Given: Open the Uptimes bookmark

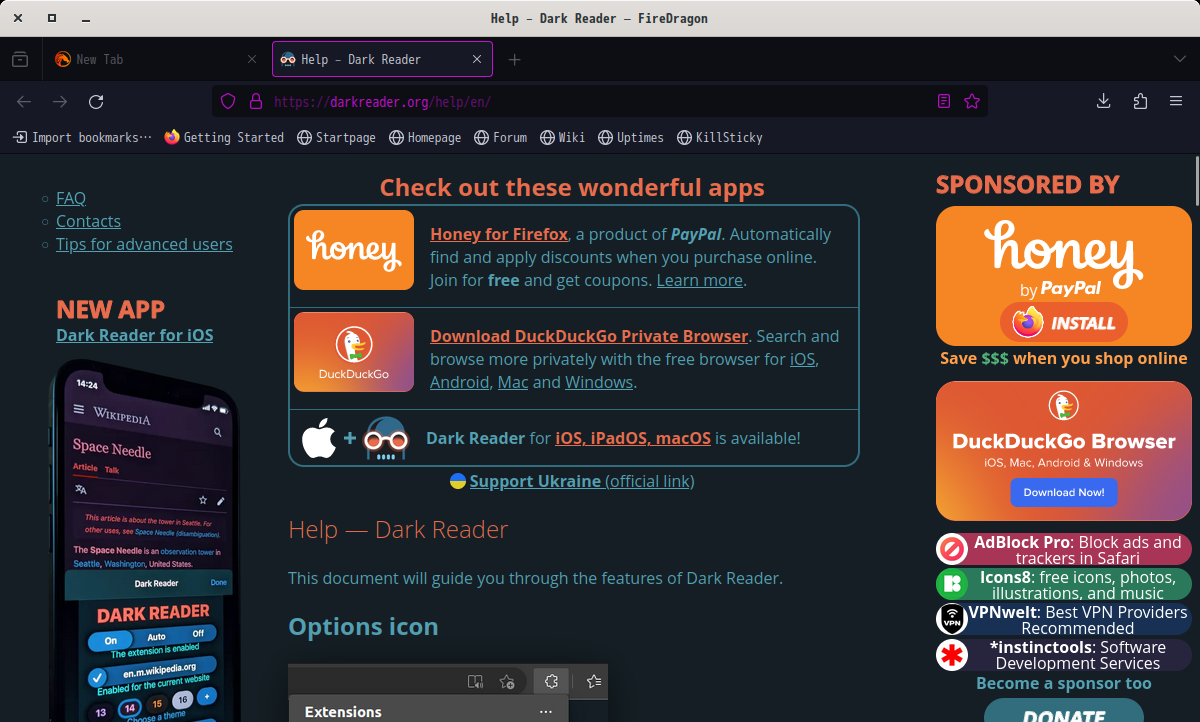Looking at the screenshot, I should pyautogui.click(x=631, y=137).
